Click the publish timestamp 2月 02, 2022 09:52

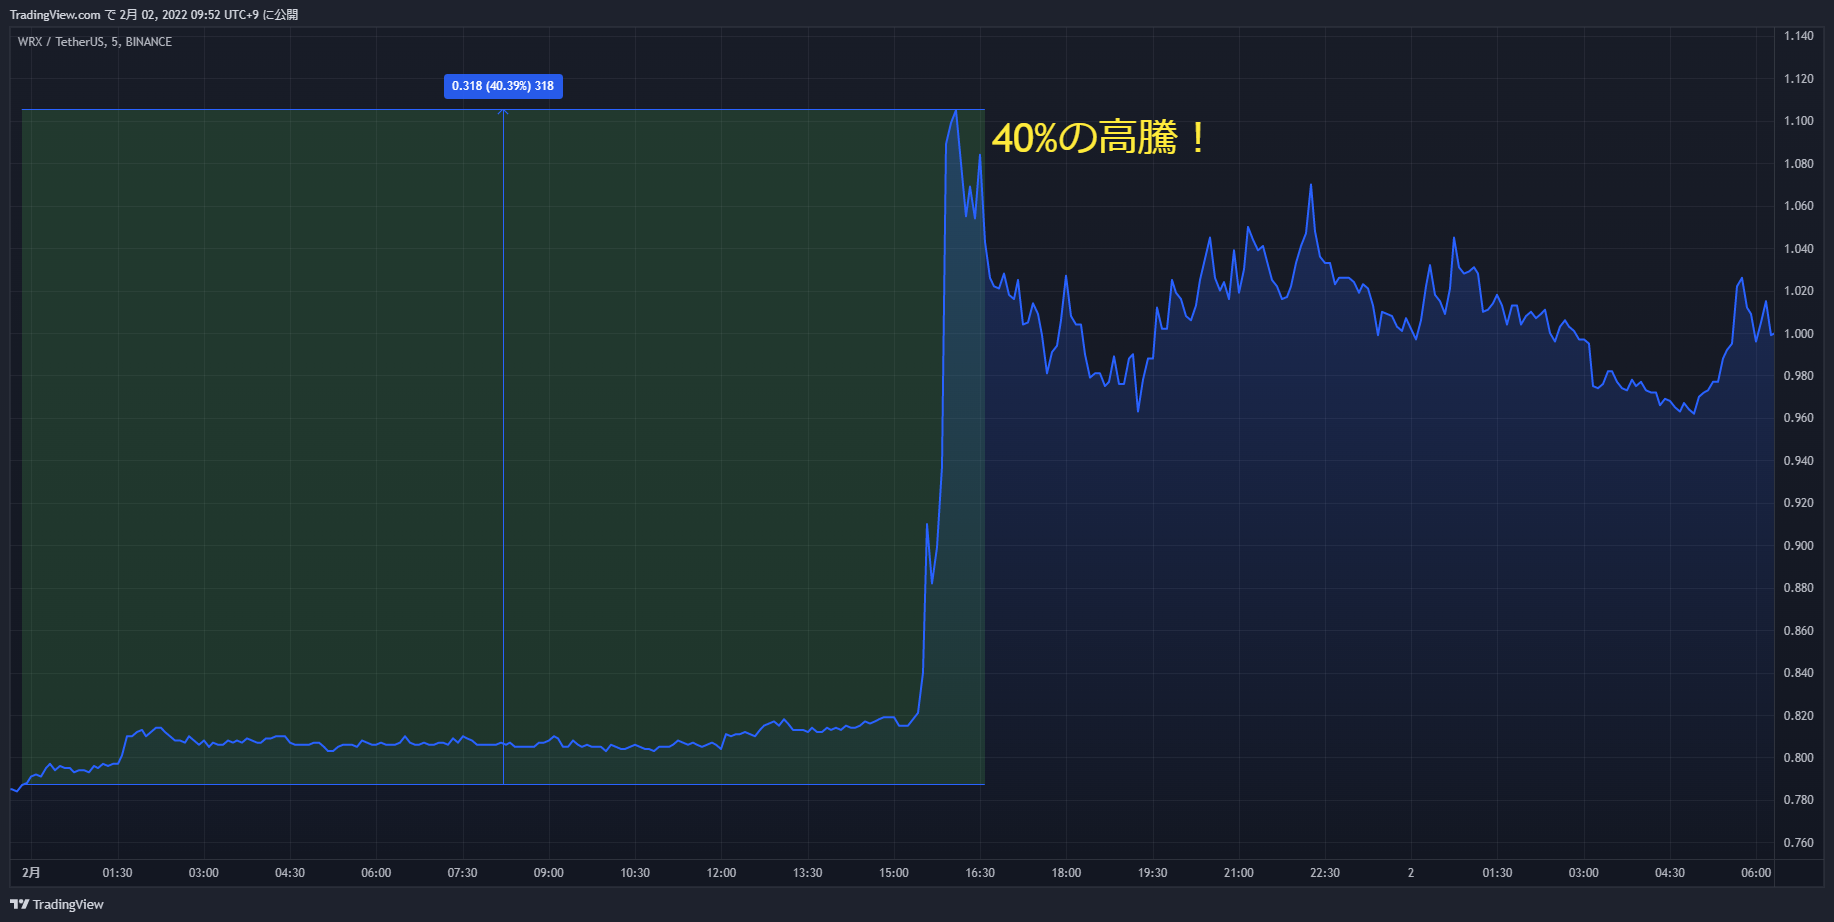click(168, 15)
